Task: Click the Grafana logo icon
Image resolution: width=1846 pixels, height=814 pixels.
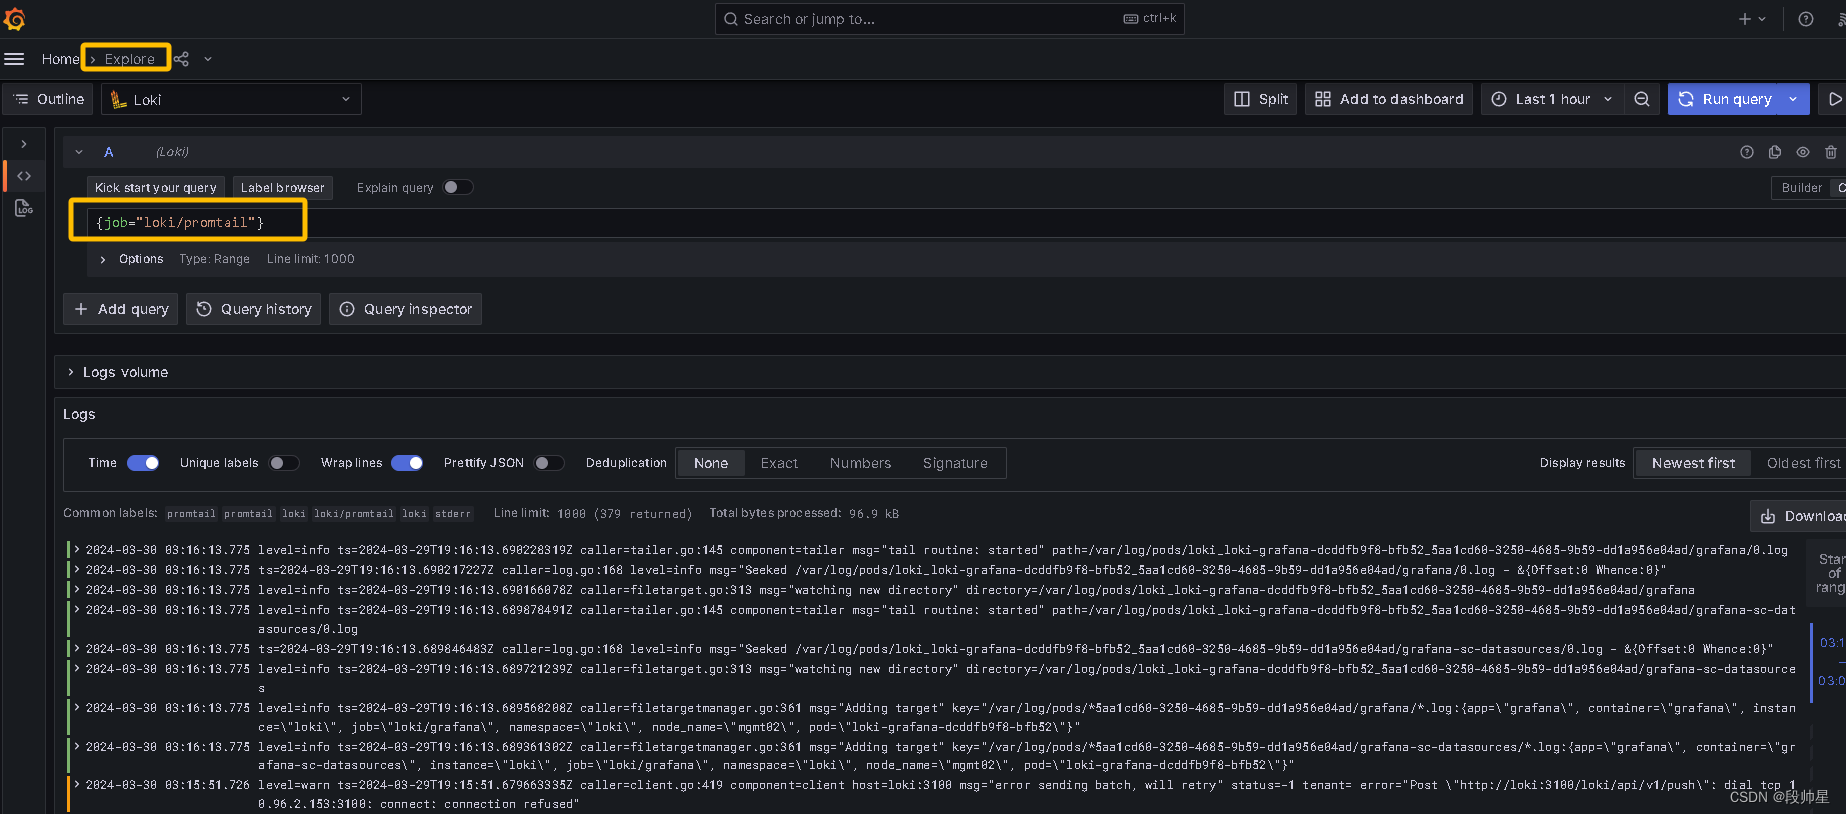Action: [x=14, y=19]
